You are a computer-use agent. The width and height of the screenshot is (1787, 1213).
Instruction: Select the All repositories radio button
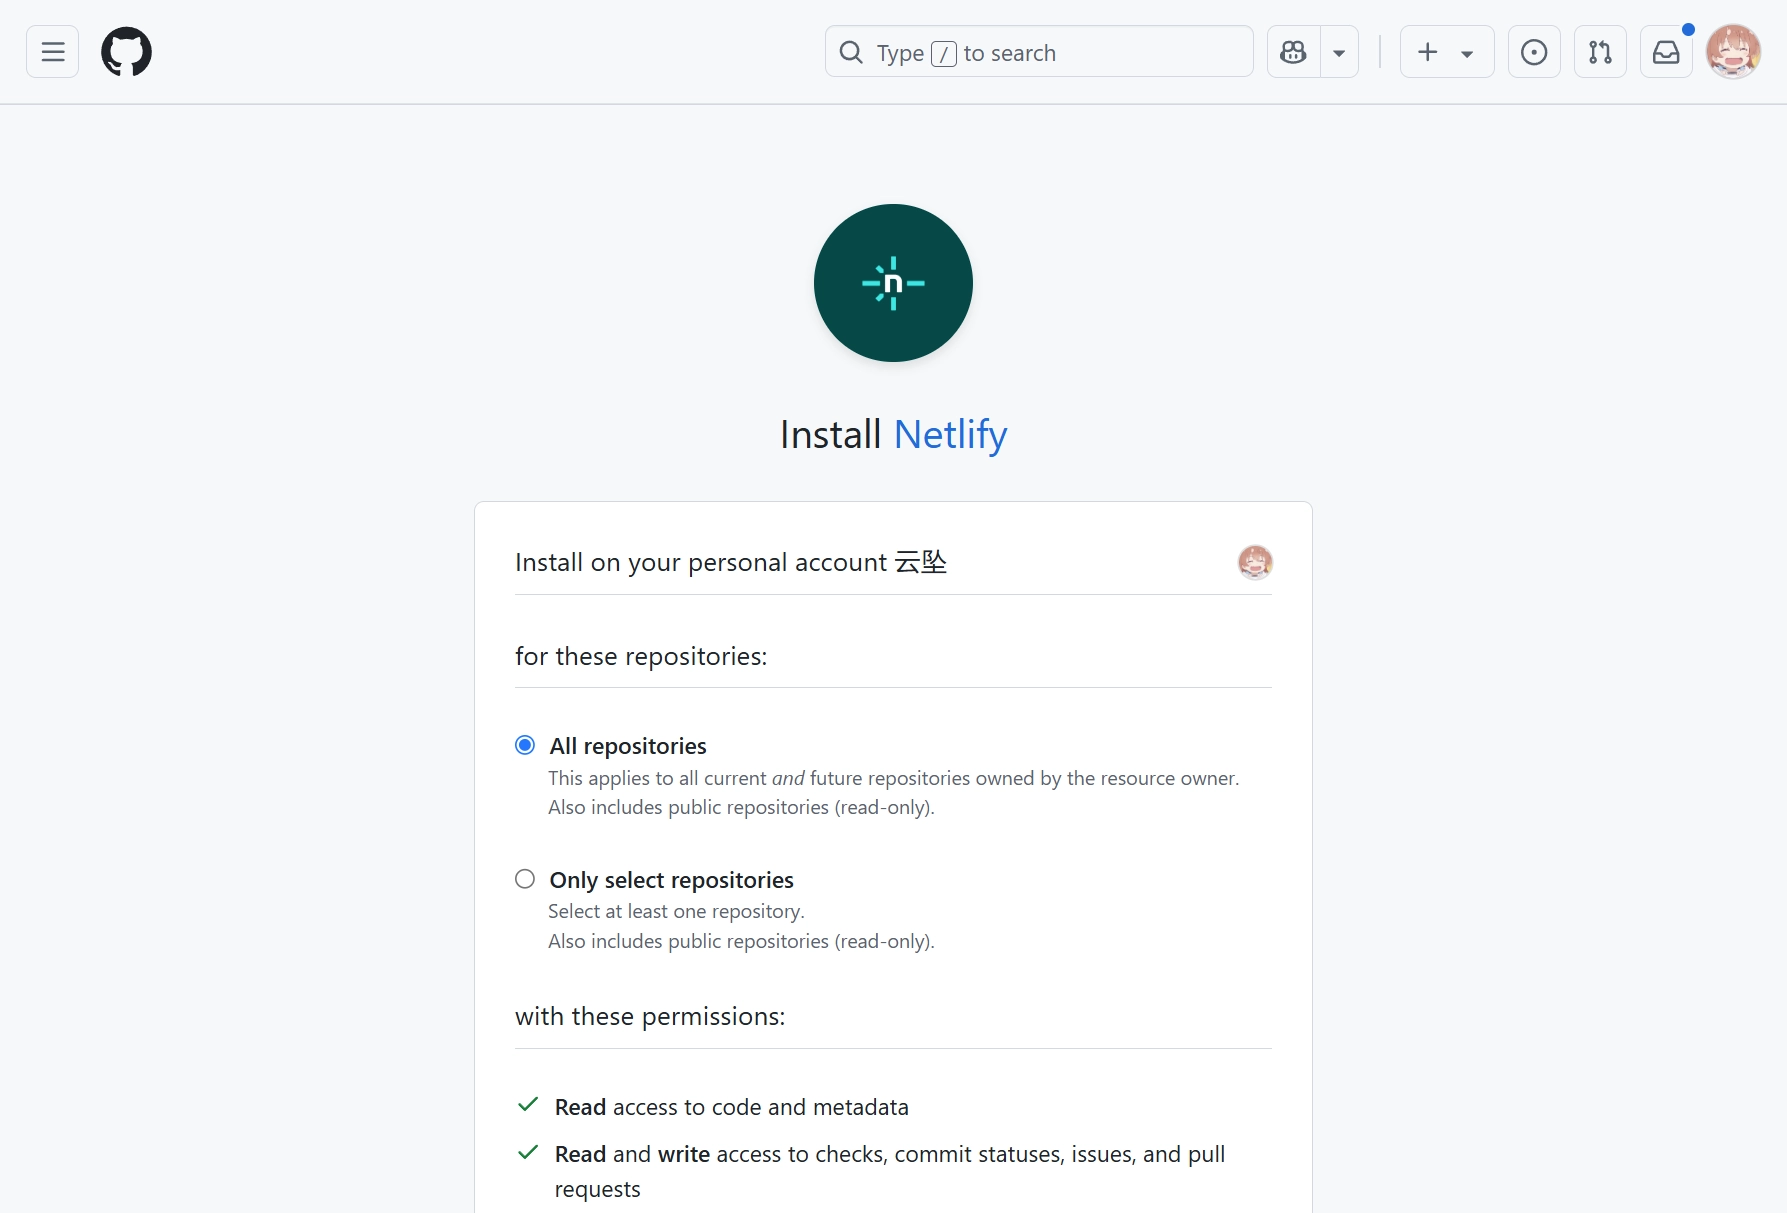[525, 745]
